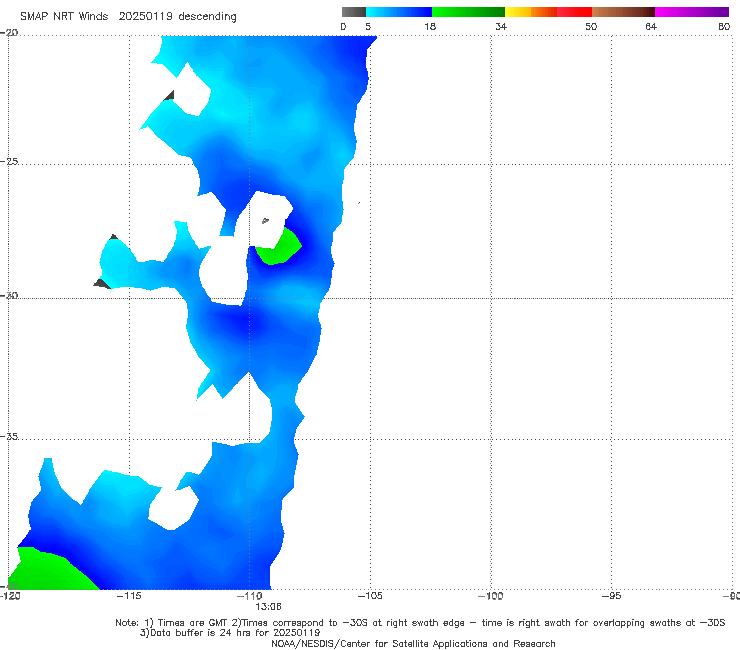Click the 'Times are GMT' note line
740x650 pixels.
(x=420, y=623)
